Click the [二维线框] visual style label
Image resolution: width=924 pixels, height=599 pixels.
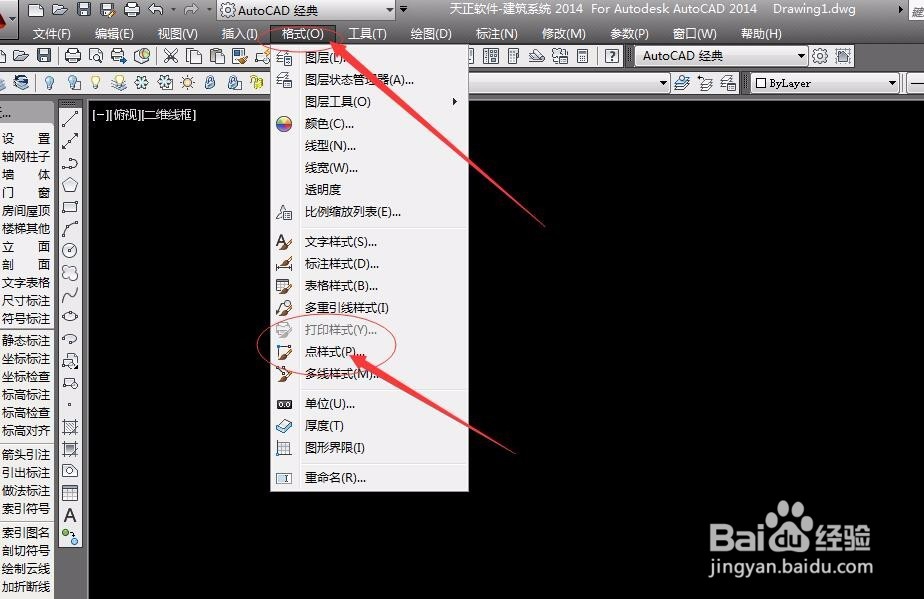[x=170, y=114]
